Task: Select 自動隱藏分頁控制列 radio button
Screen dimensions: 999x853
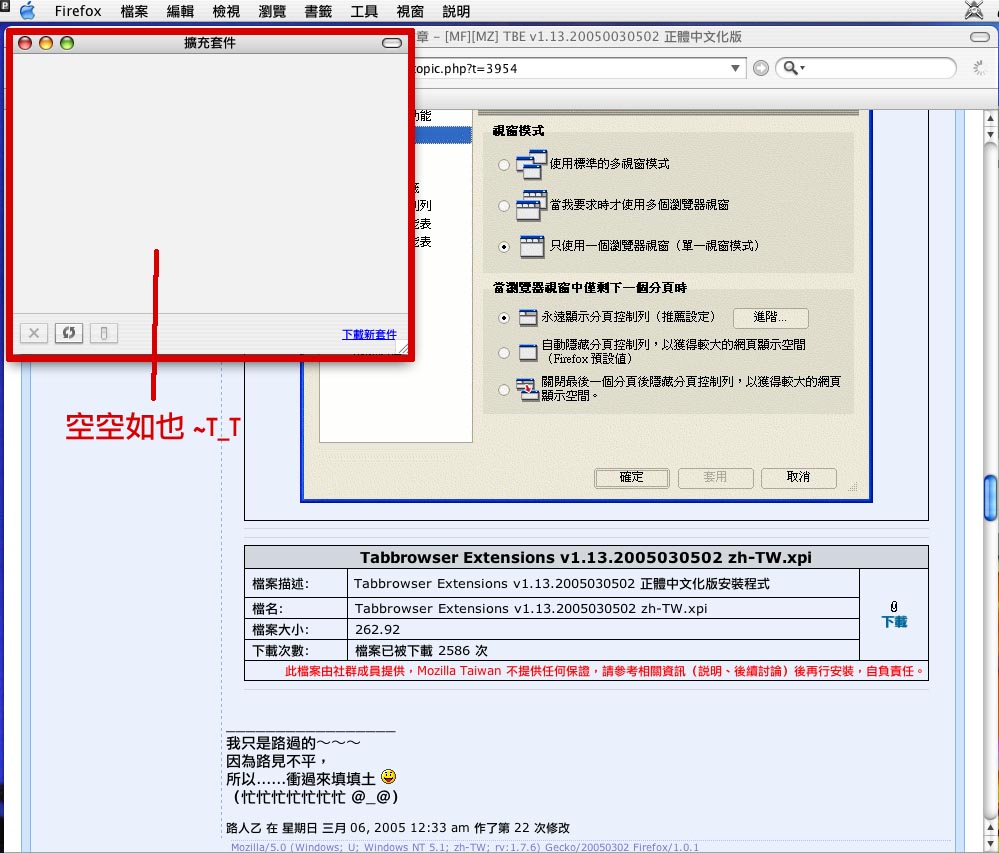Action: click(x=504, y=352)
